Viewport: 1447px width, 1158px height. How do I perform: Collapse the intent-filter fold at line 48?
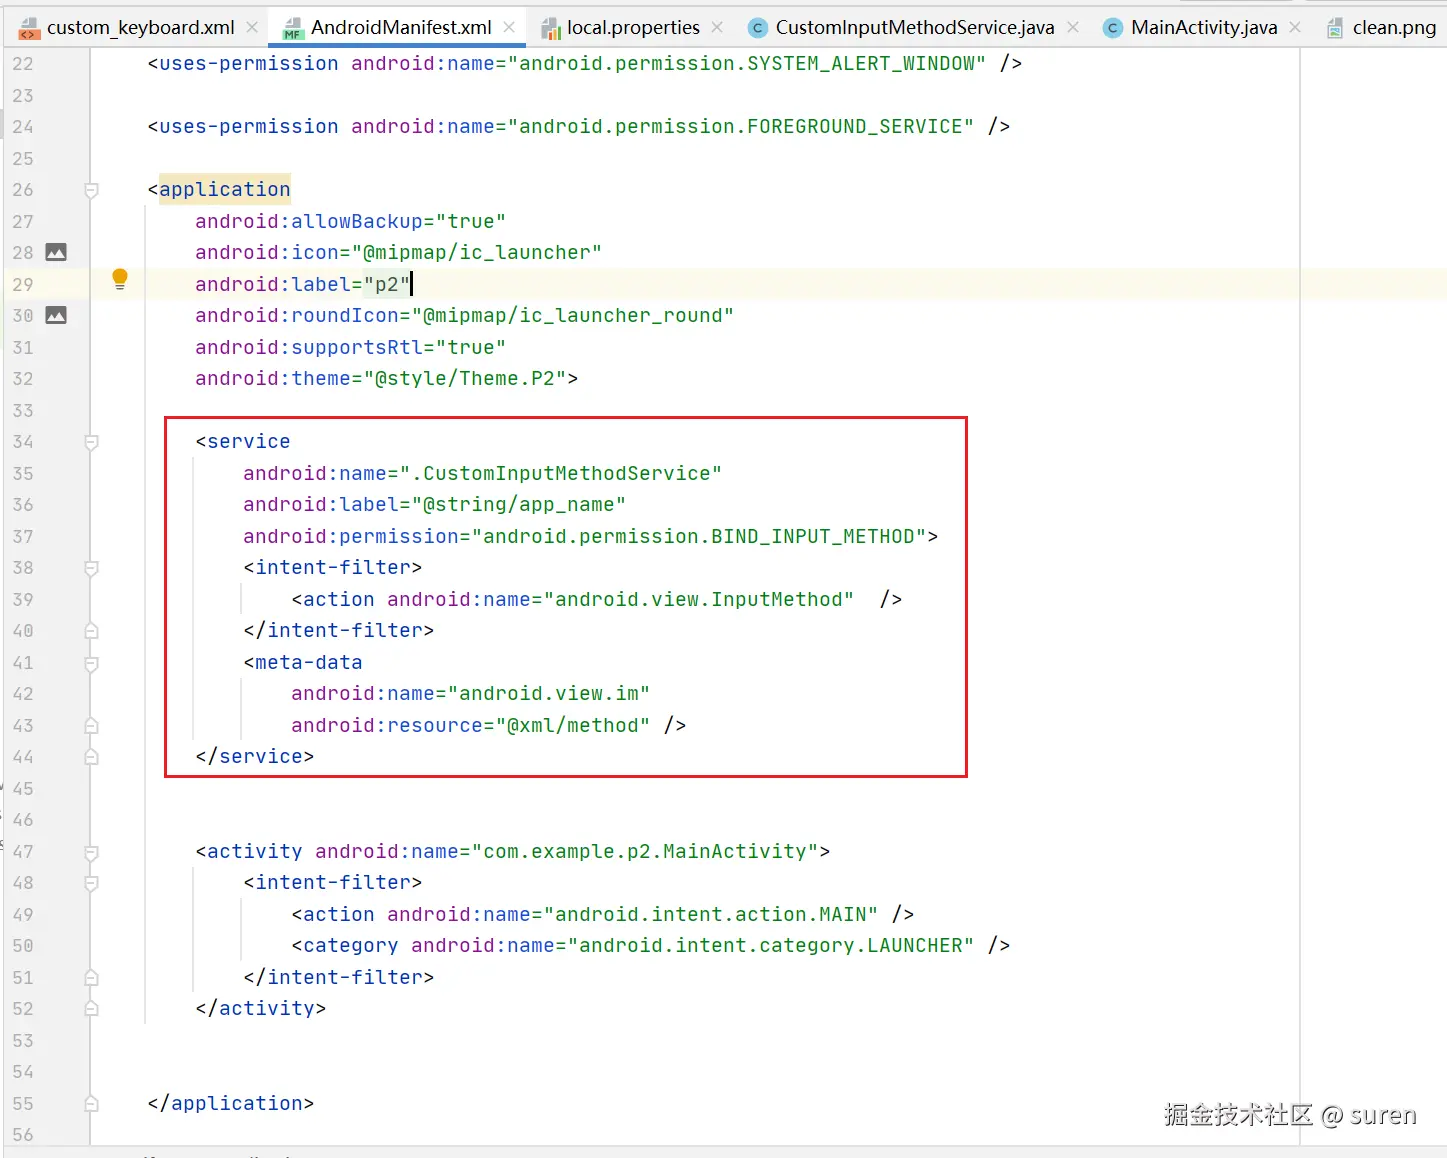click(91, 883)
